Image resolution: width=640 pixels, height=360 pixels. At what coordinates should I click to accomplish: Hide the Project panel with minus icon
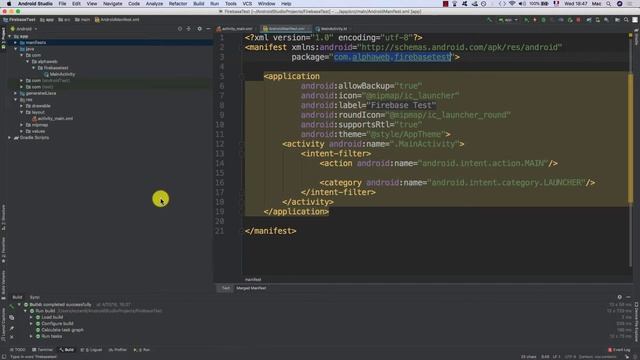coord(208,29)
